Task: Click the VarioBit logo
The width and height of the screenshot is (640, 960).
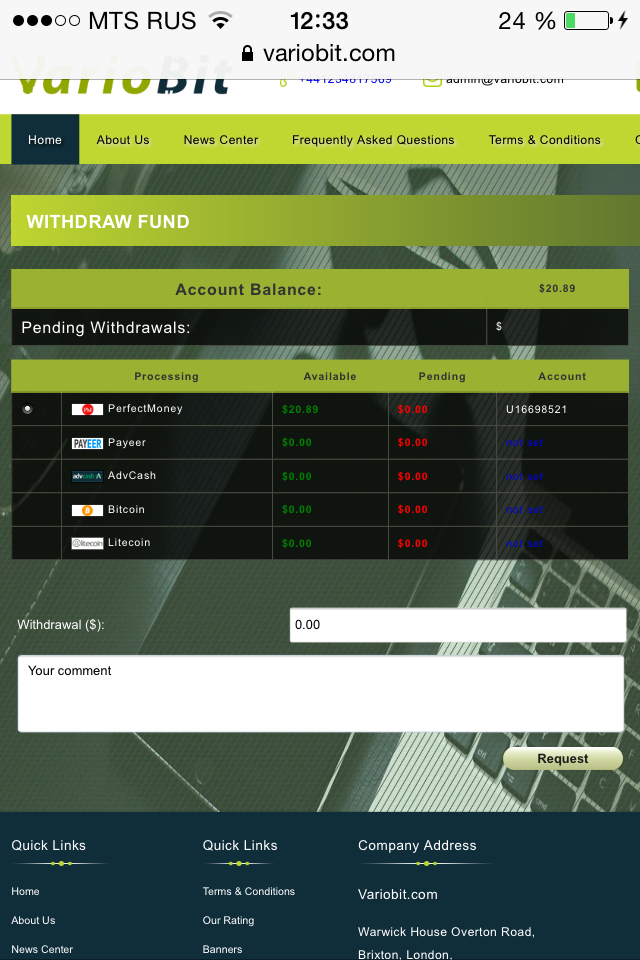Action: (121, 78)
